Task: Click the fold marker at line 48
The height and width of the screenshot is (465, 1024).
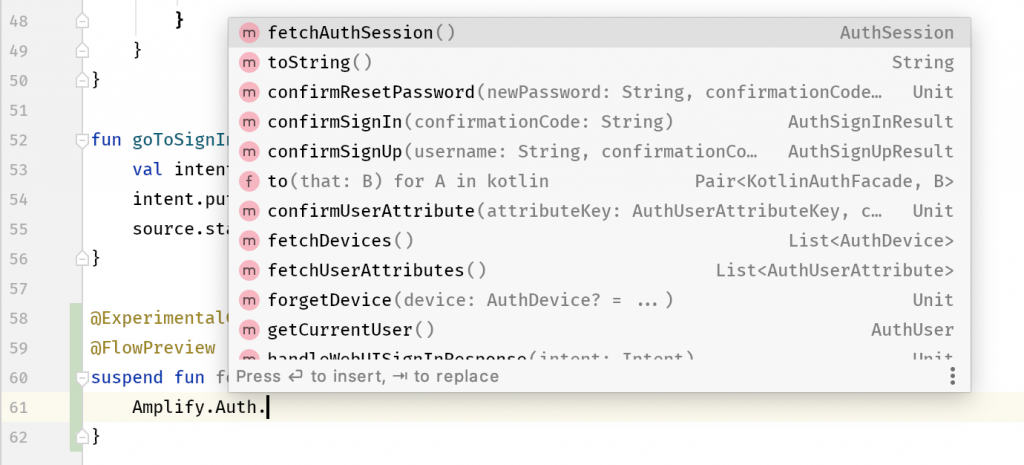Action: (x=82, y=21)
